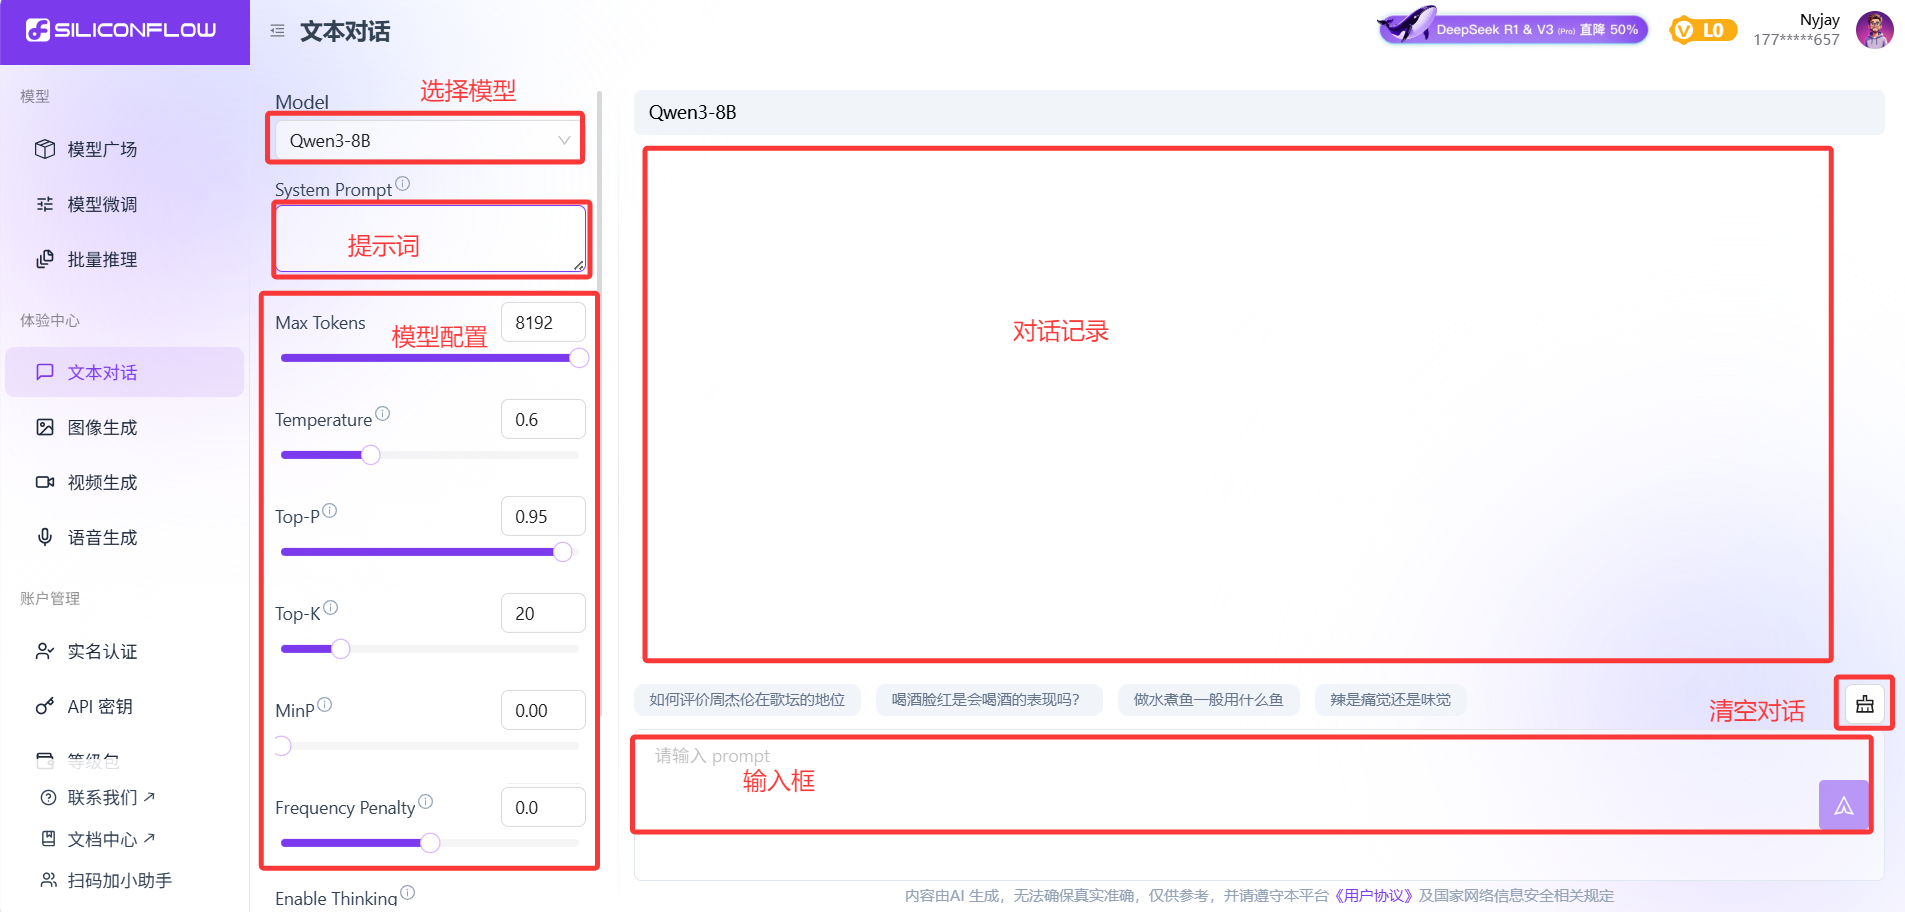
Task: Click the SiliconFlow logo
Action: tap(121, 30)
